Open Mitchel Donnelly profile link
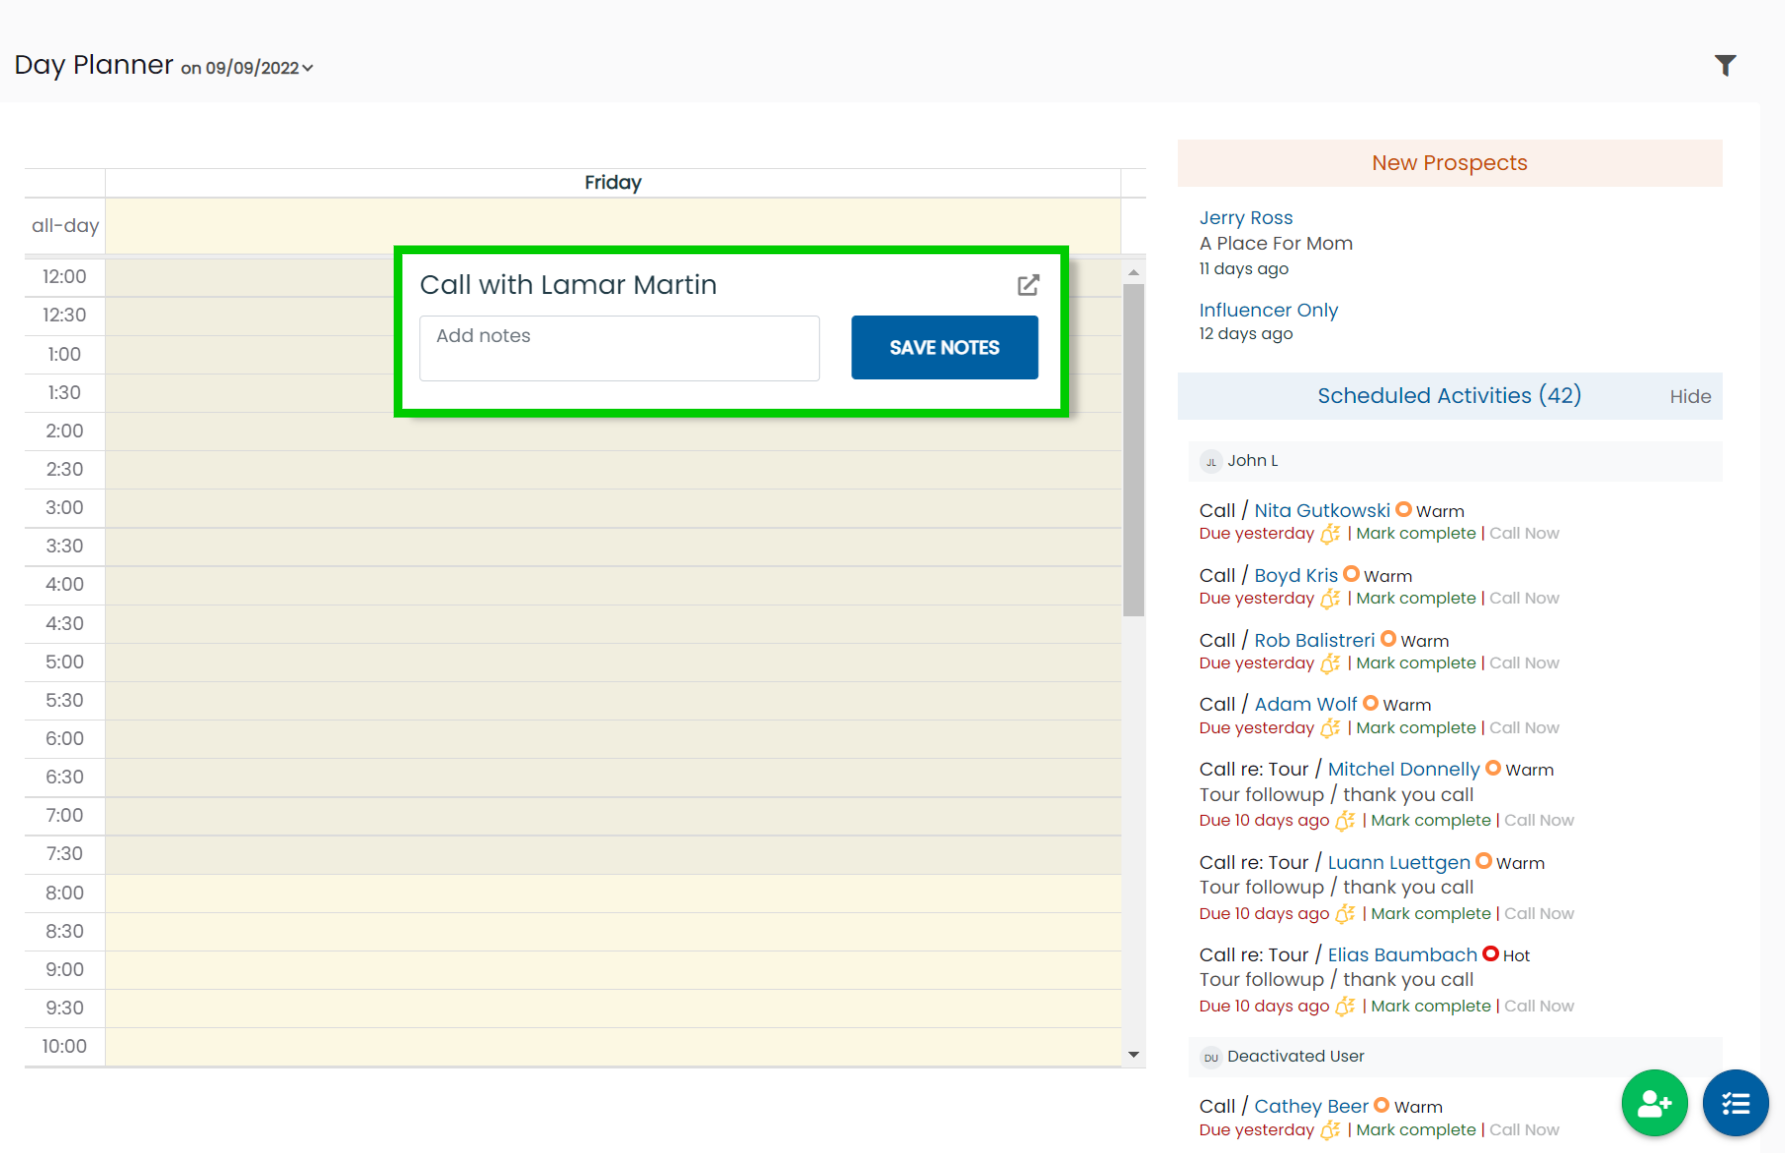The height and width of the screenshot is (1153, 1785). (1403, 770)
